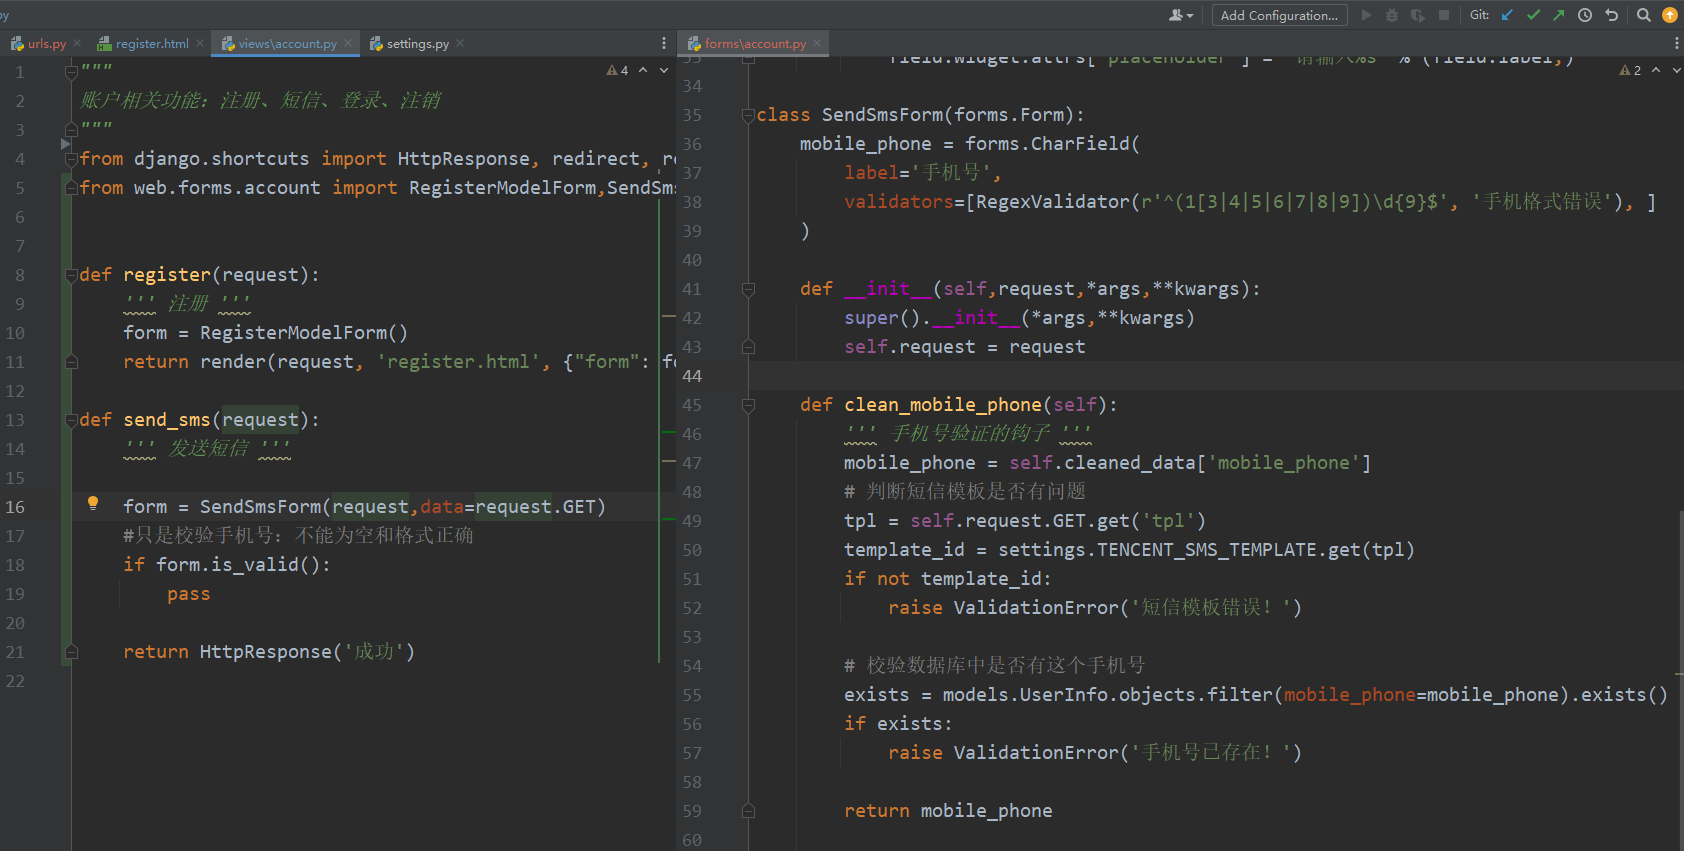Image resolution: width=1684 pixels, height=851 pixels.
Task: Close the views\account.py tab
Action: pos(348,43)
